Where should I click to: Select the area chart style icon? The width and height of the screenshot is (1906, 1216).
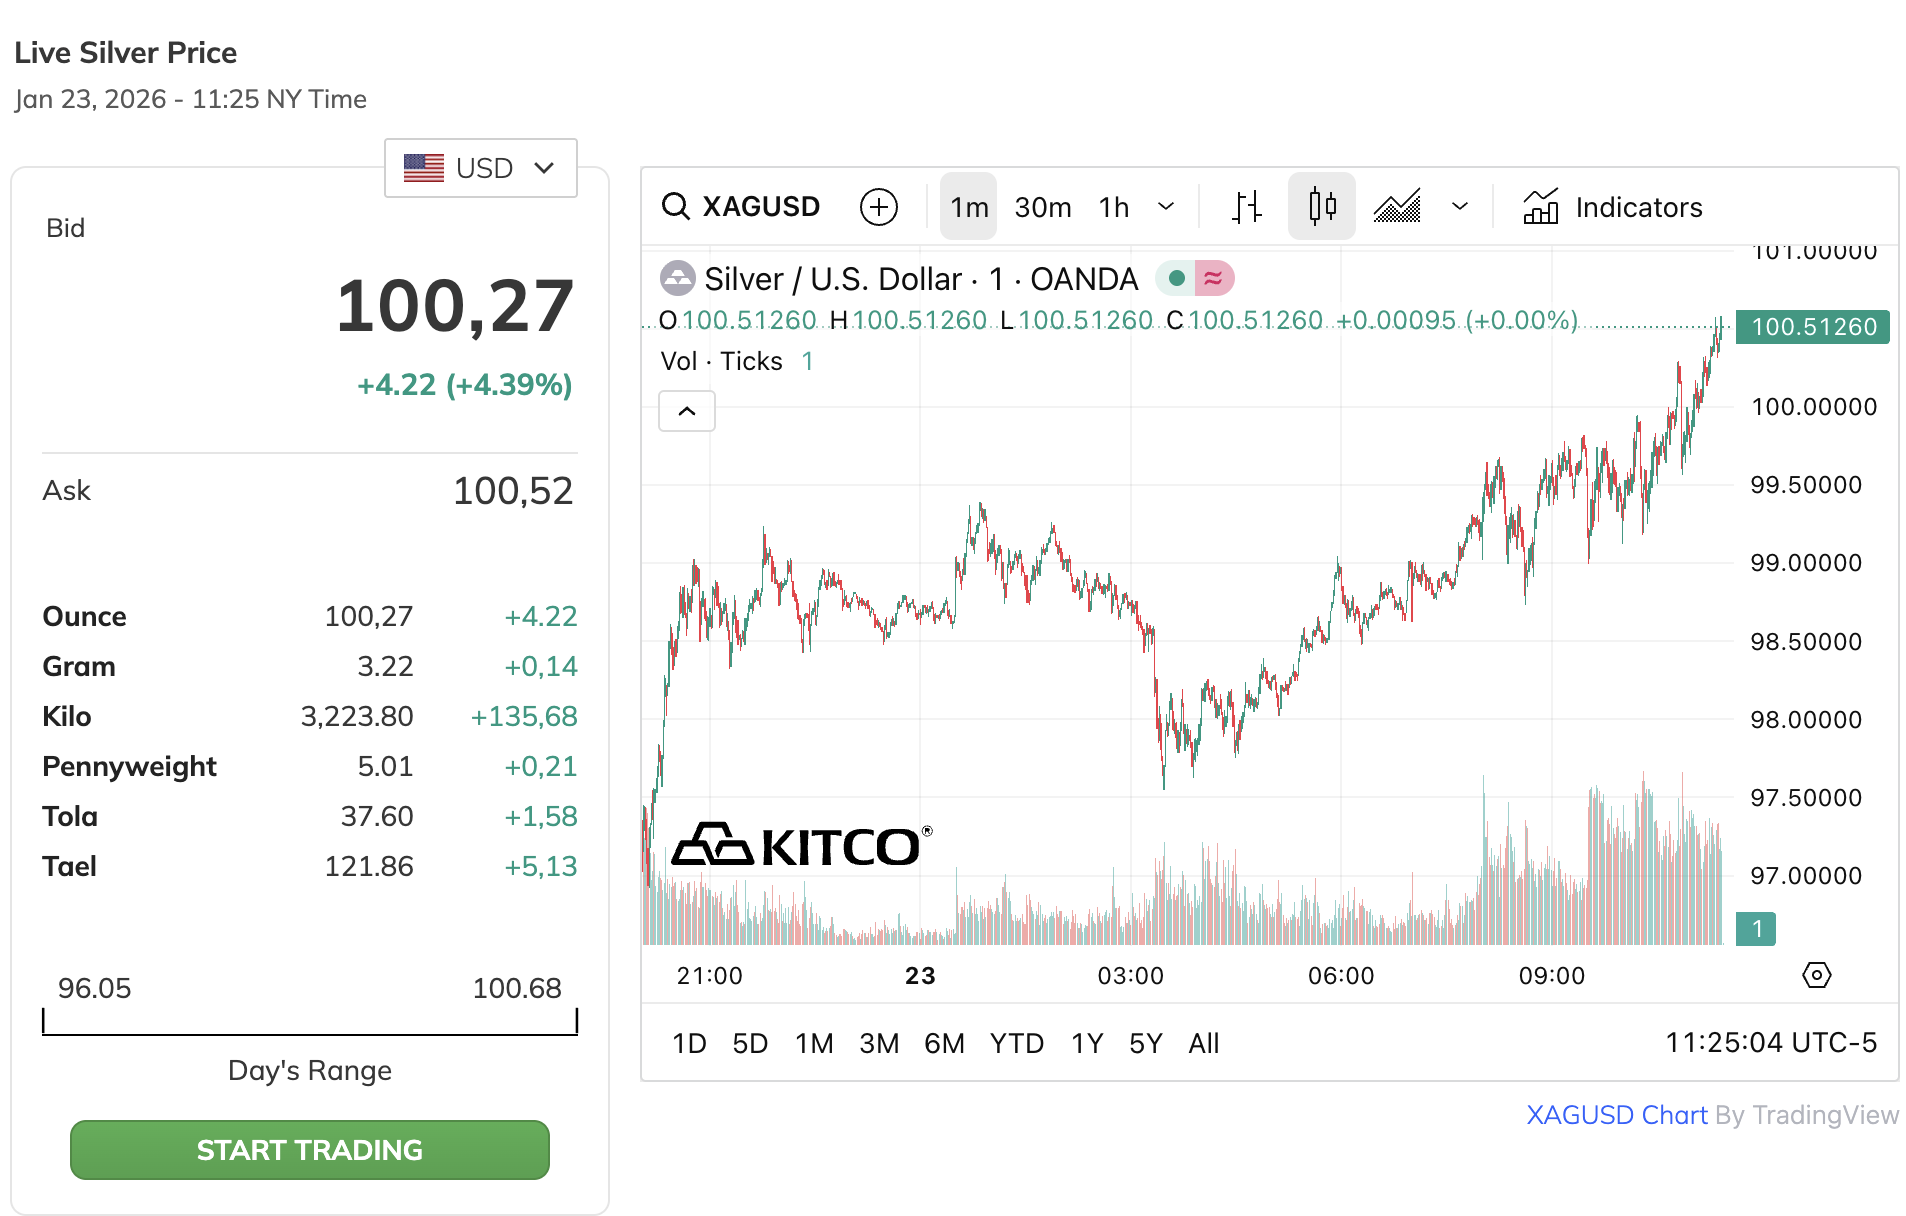1397,207
